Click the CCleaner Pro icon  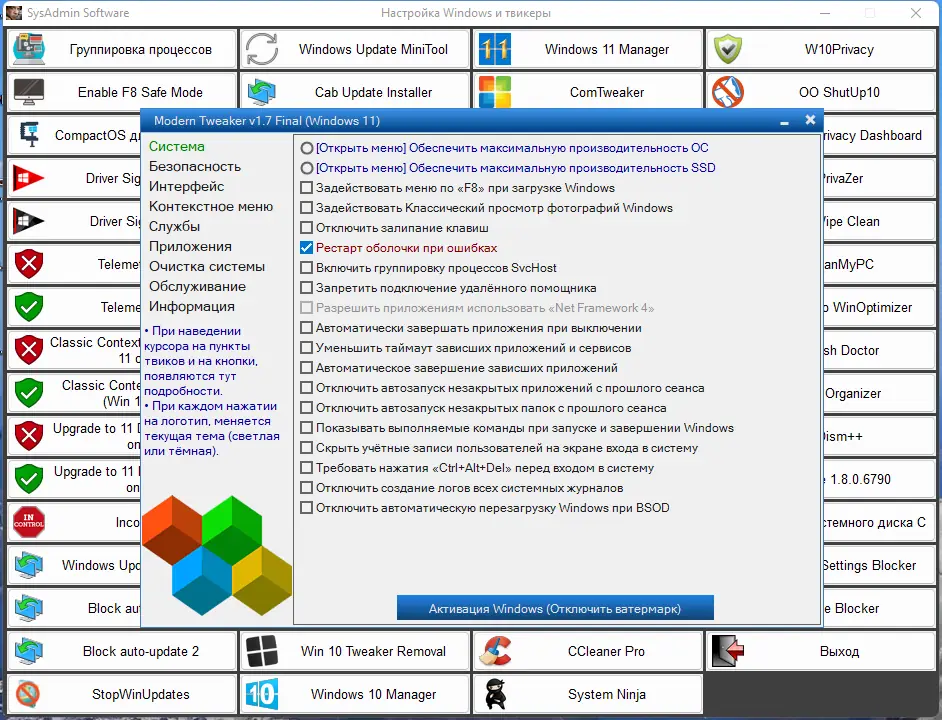coord(495,651)
